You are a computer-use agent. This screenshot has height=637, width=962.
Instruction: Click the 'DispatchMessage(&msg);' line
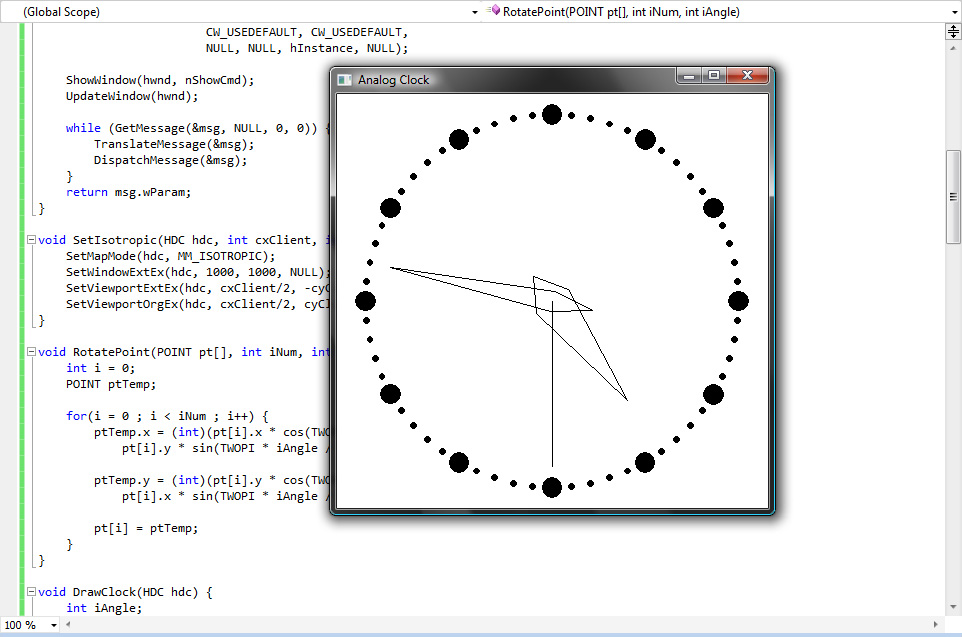[170, 160]
